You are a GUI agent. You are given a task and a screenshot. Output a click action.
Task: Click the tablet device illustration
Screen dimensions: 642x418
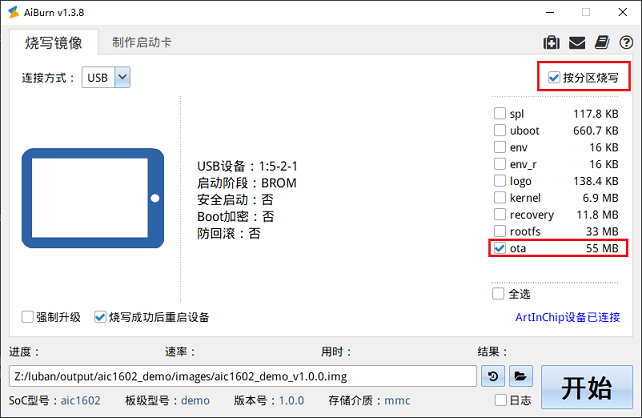93,199
